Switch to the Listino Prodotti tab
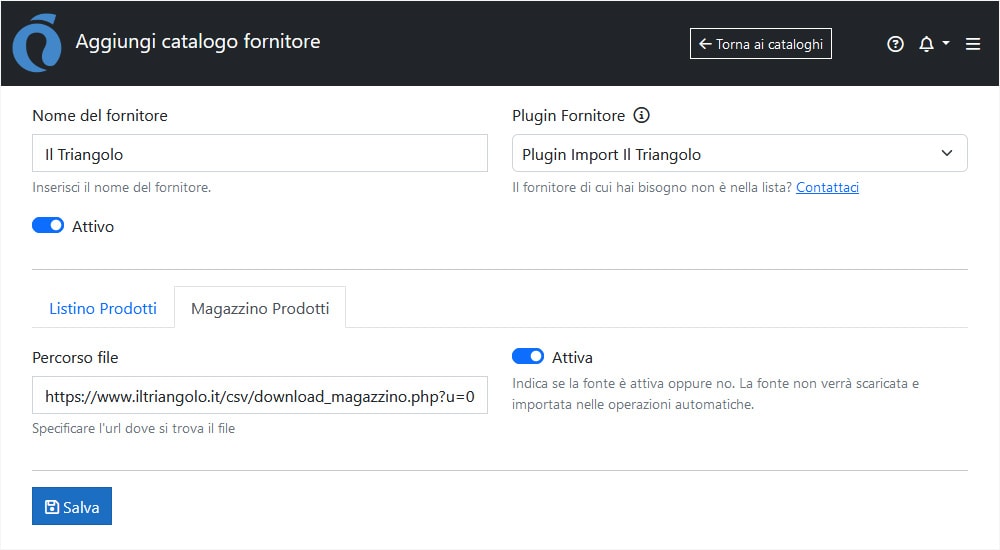1000x550 pixels. tap(103, 309)
